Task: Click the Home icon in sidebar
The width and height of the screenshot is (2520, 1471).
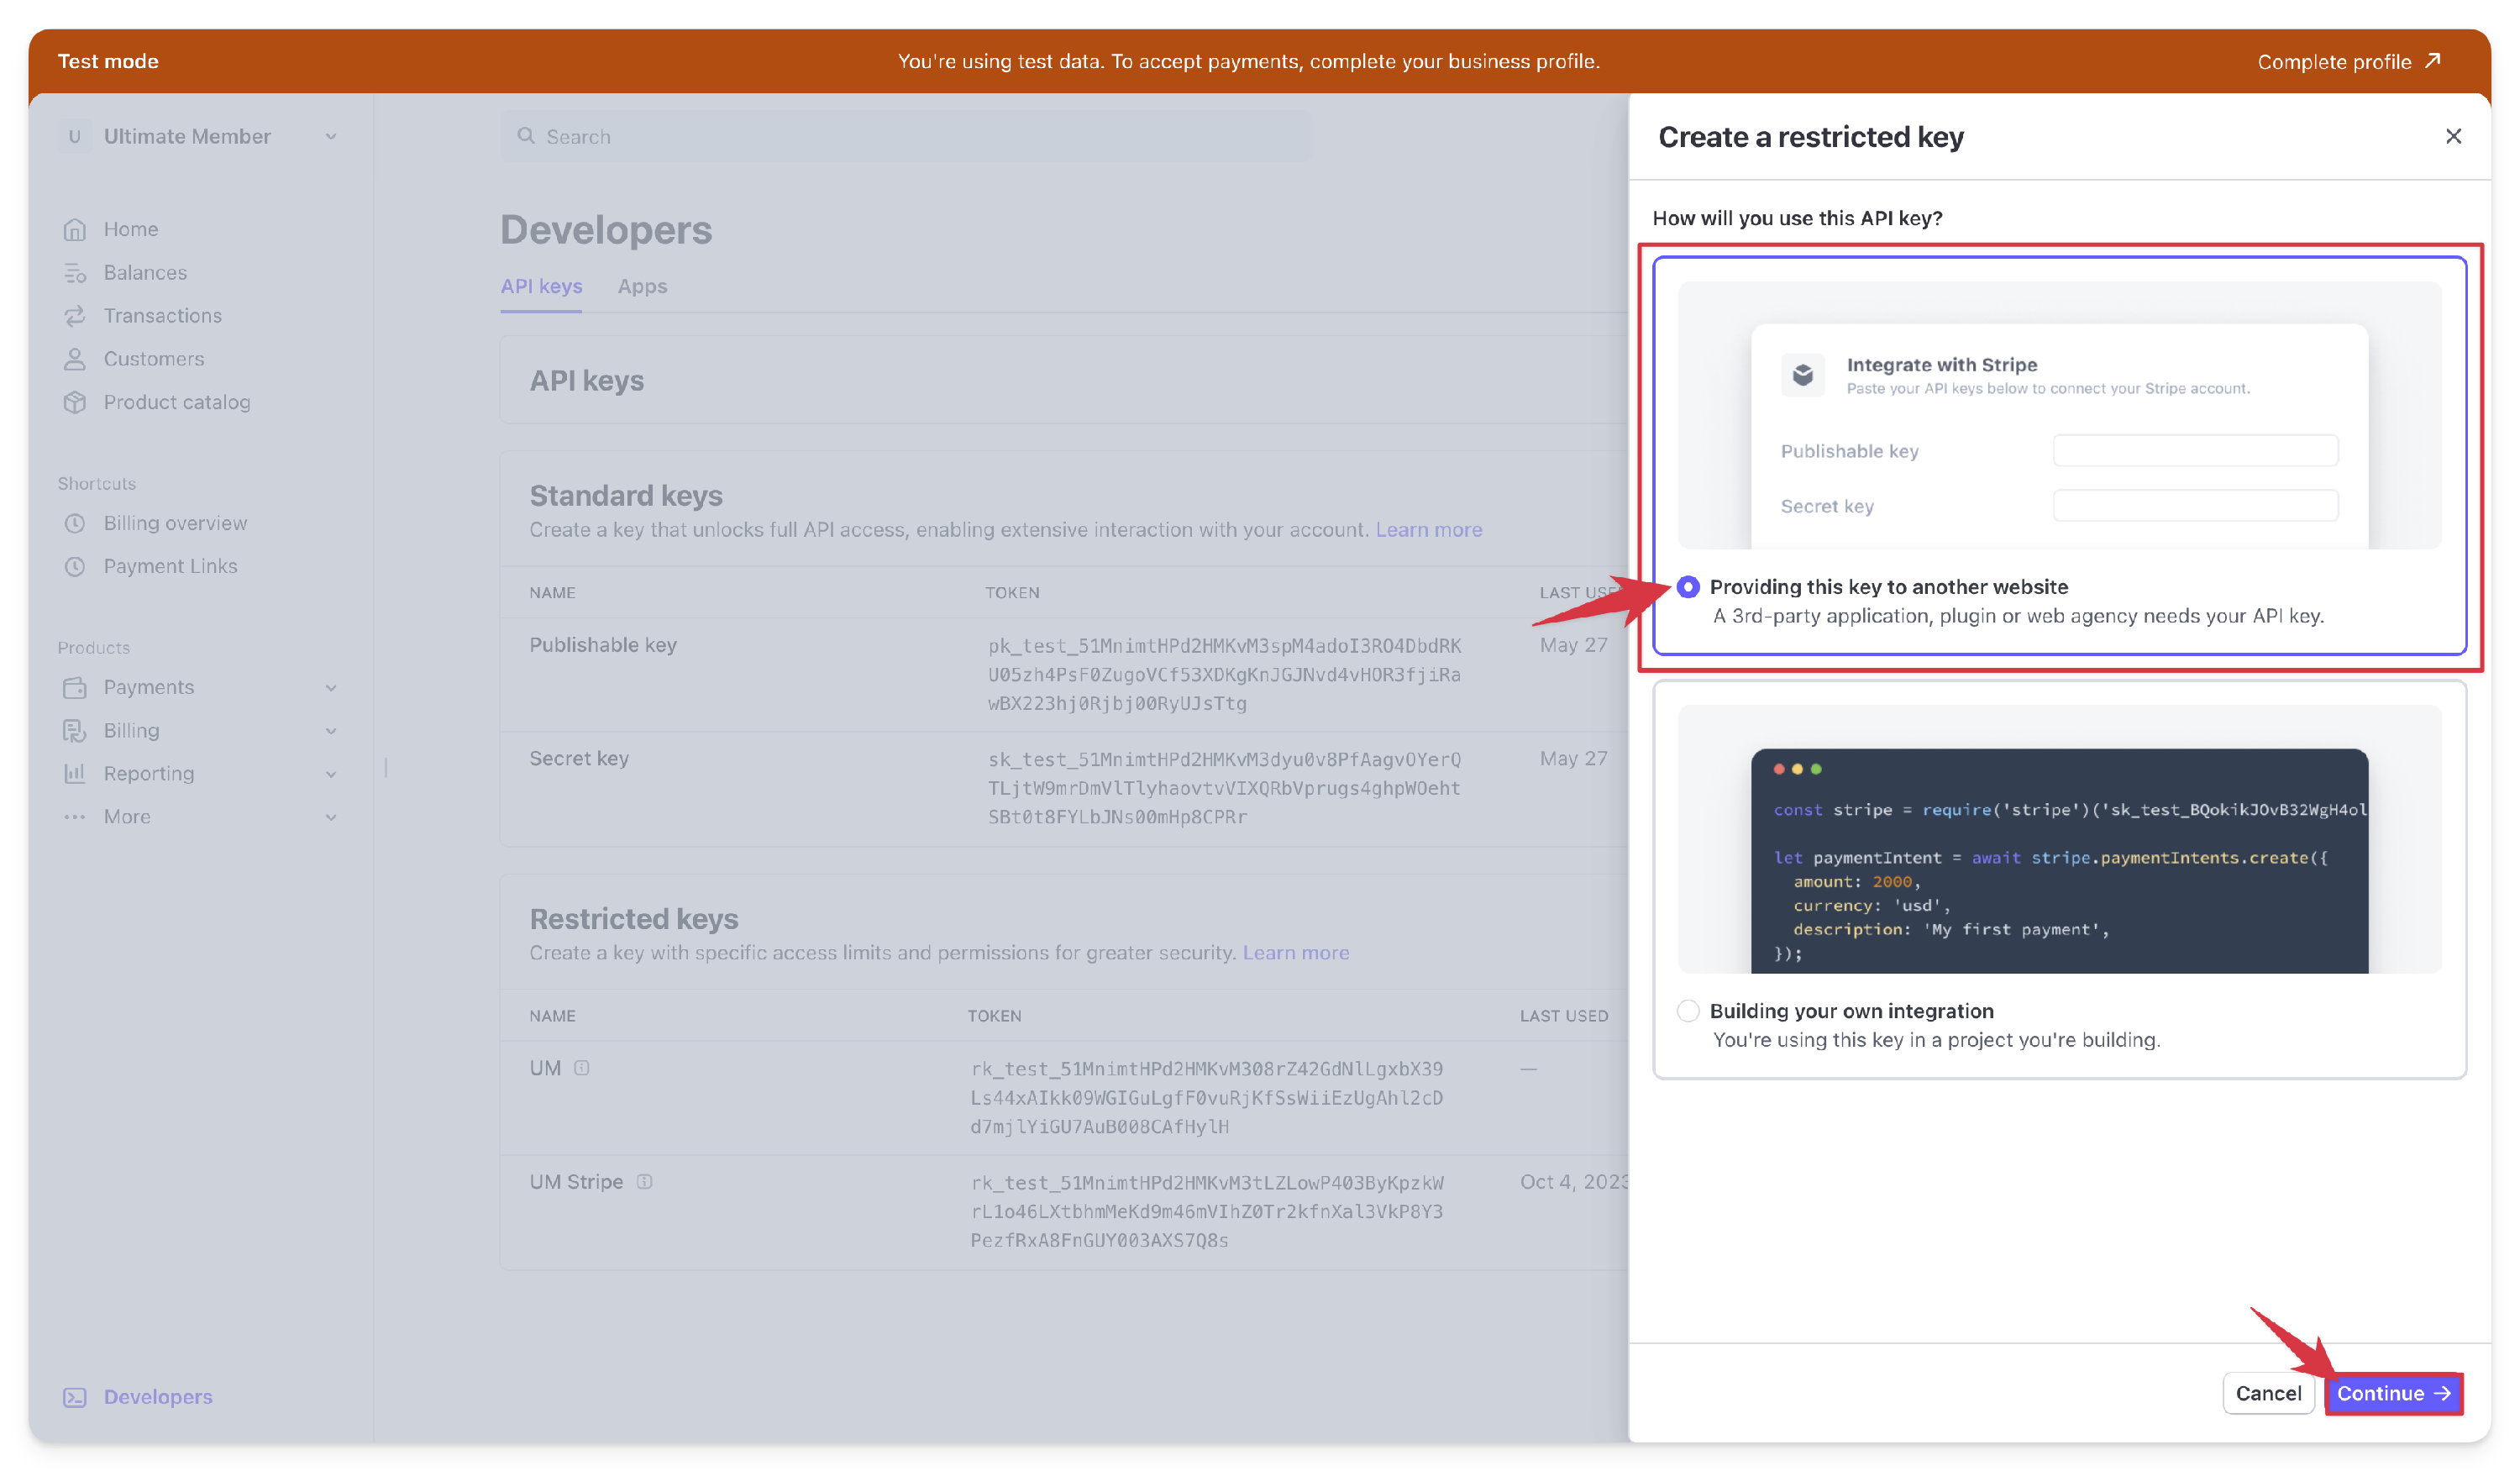Action: pos(75,229)
